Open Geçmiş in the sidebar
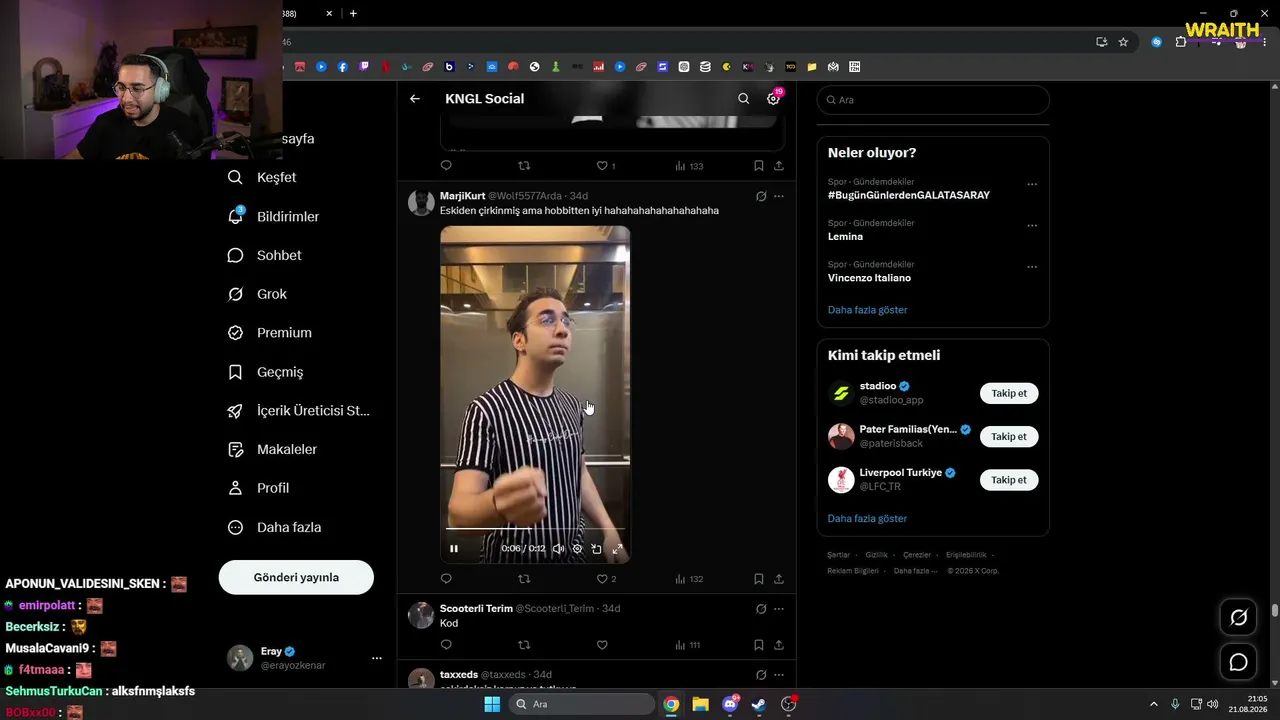 [265, 372]
